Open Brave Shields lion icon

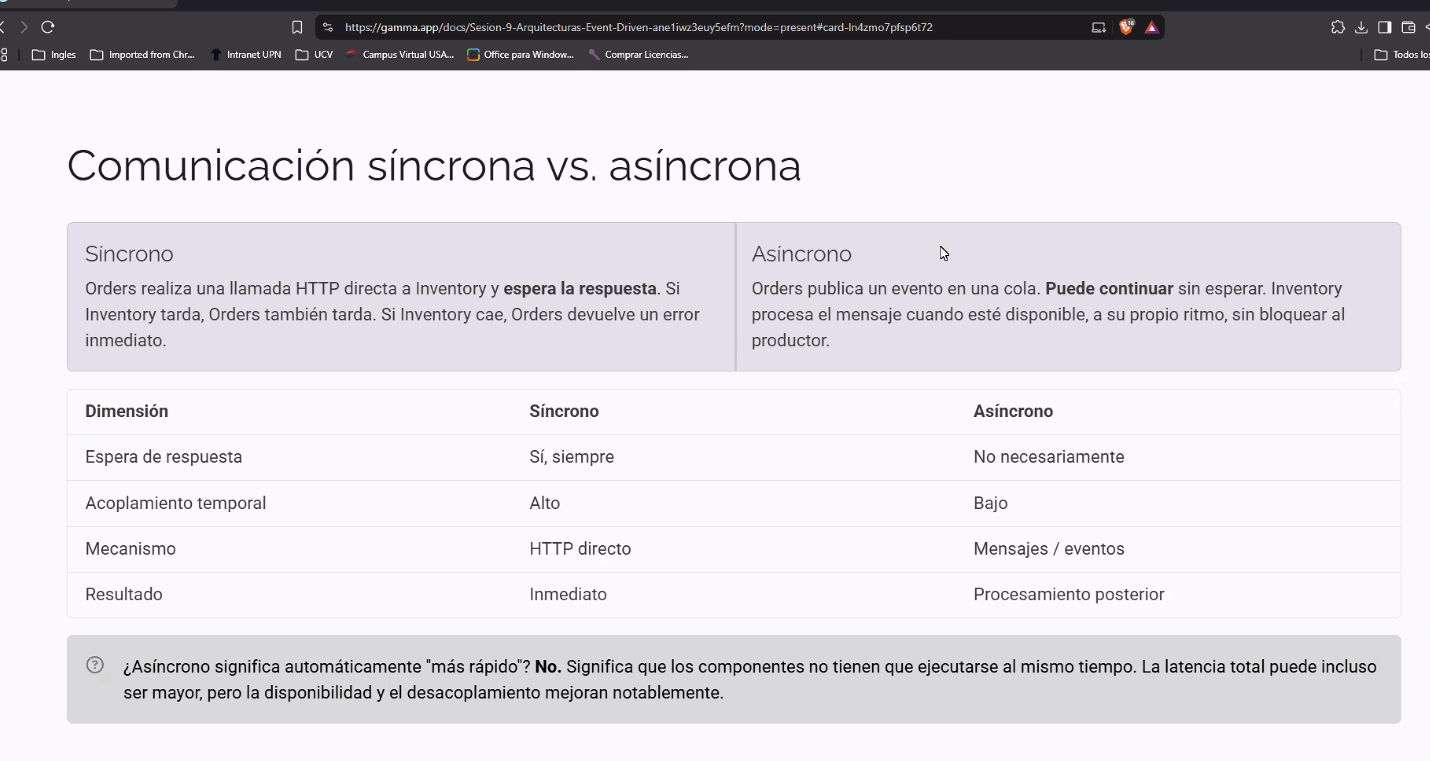click(x=1127, y=27)
